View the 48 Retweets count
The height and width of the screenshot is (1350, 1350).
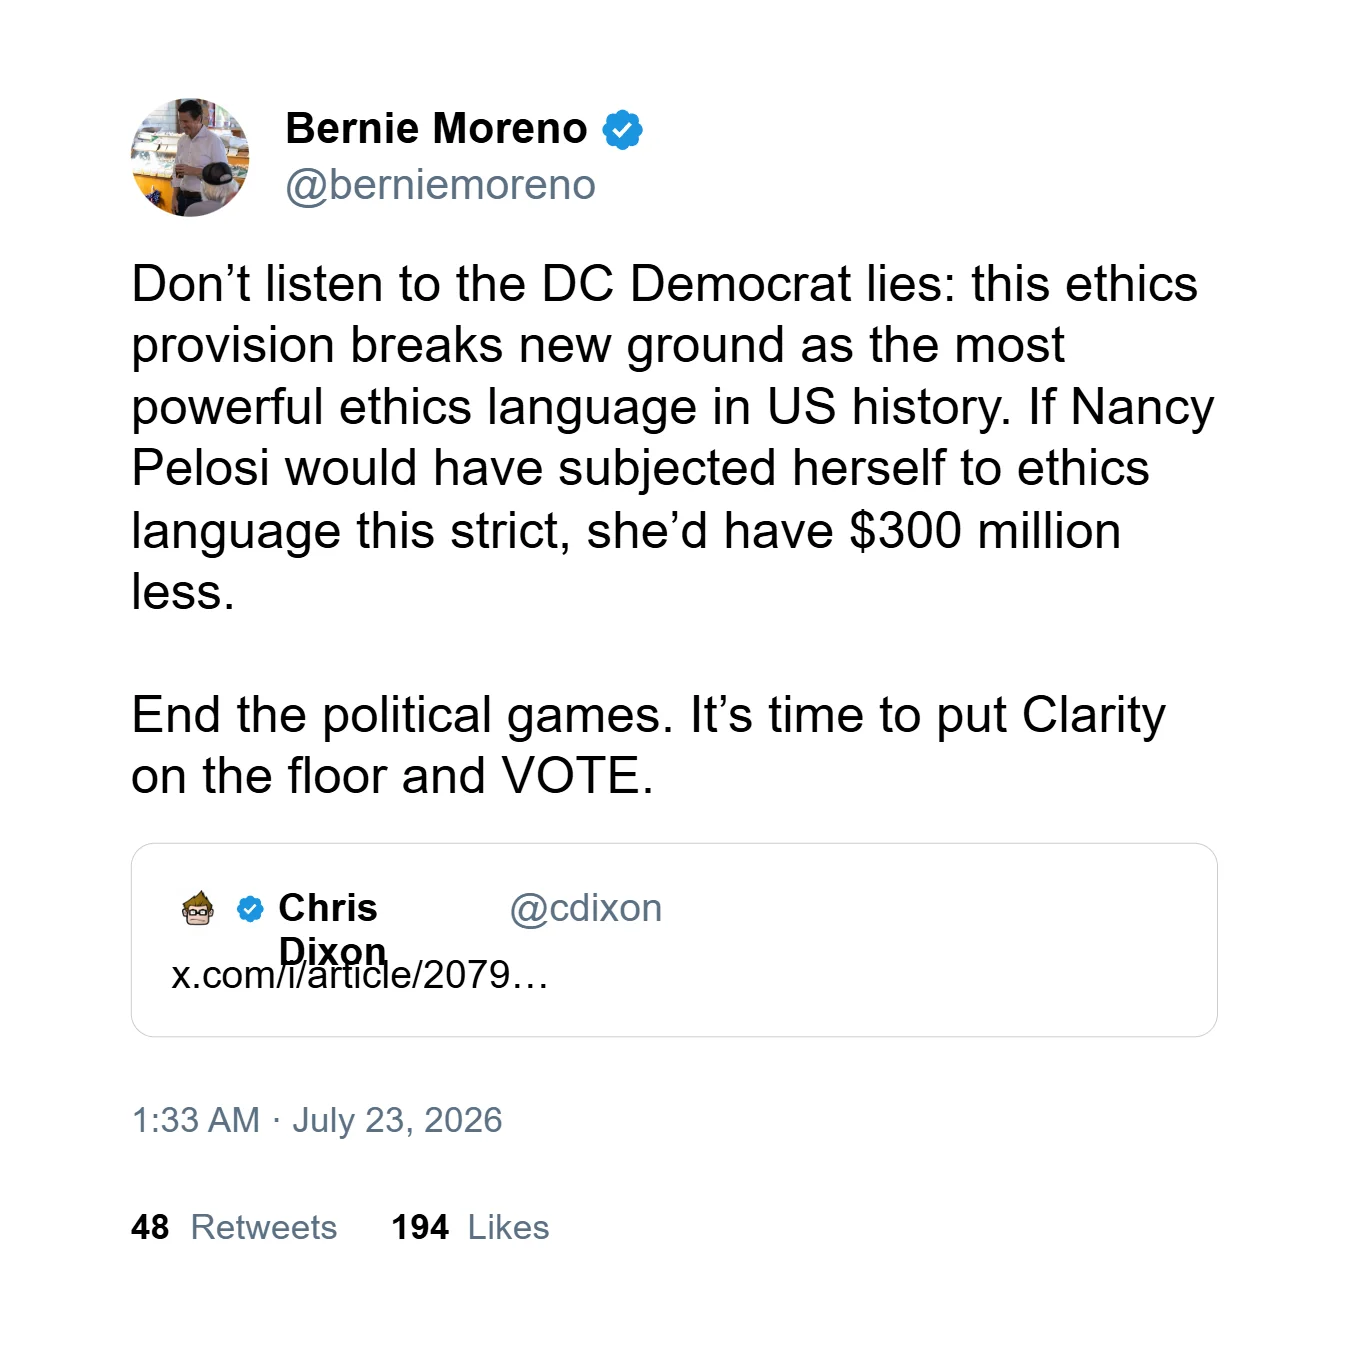(150, 1227)
